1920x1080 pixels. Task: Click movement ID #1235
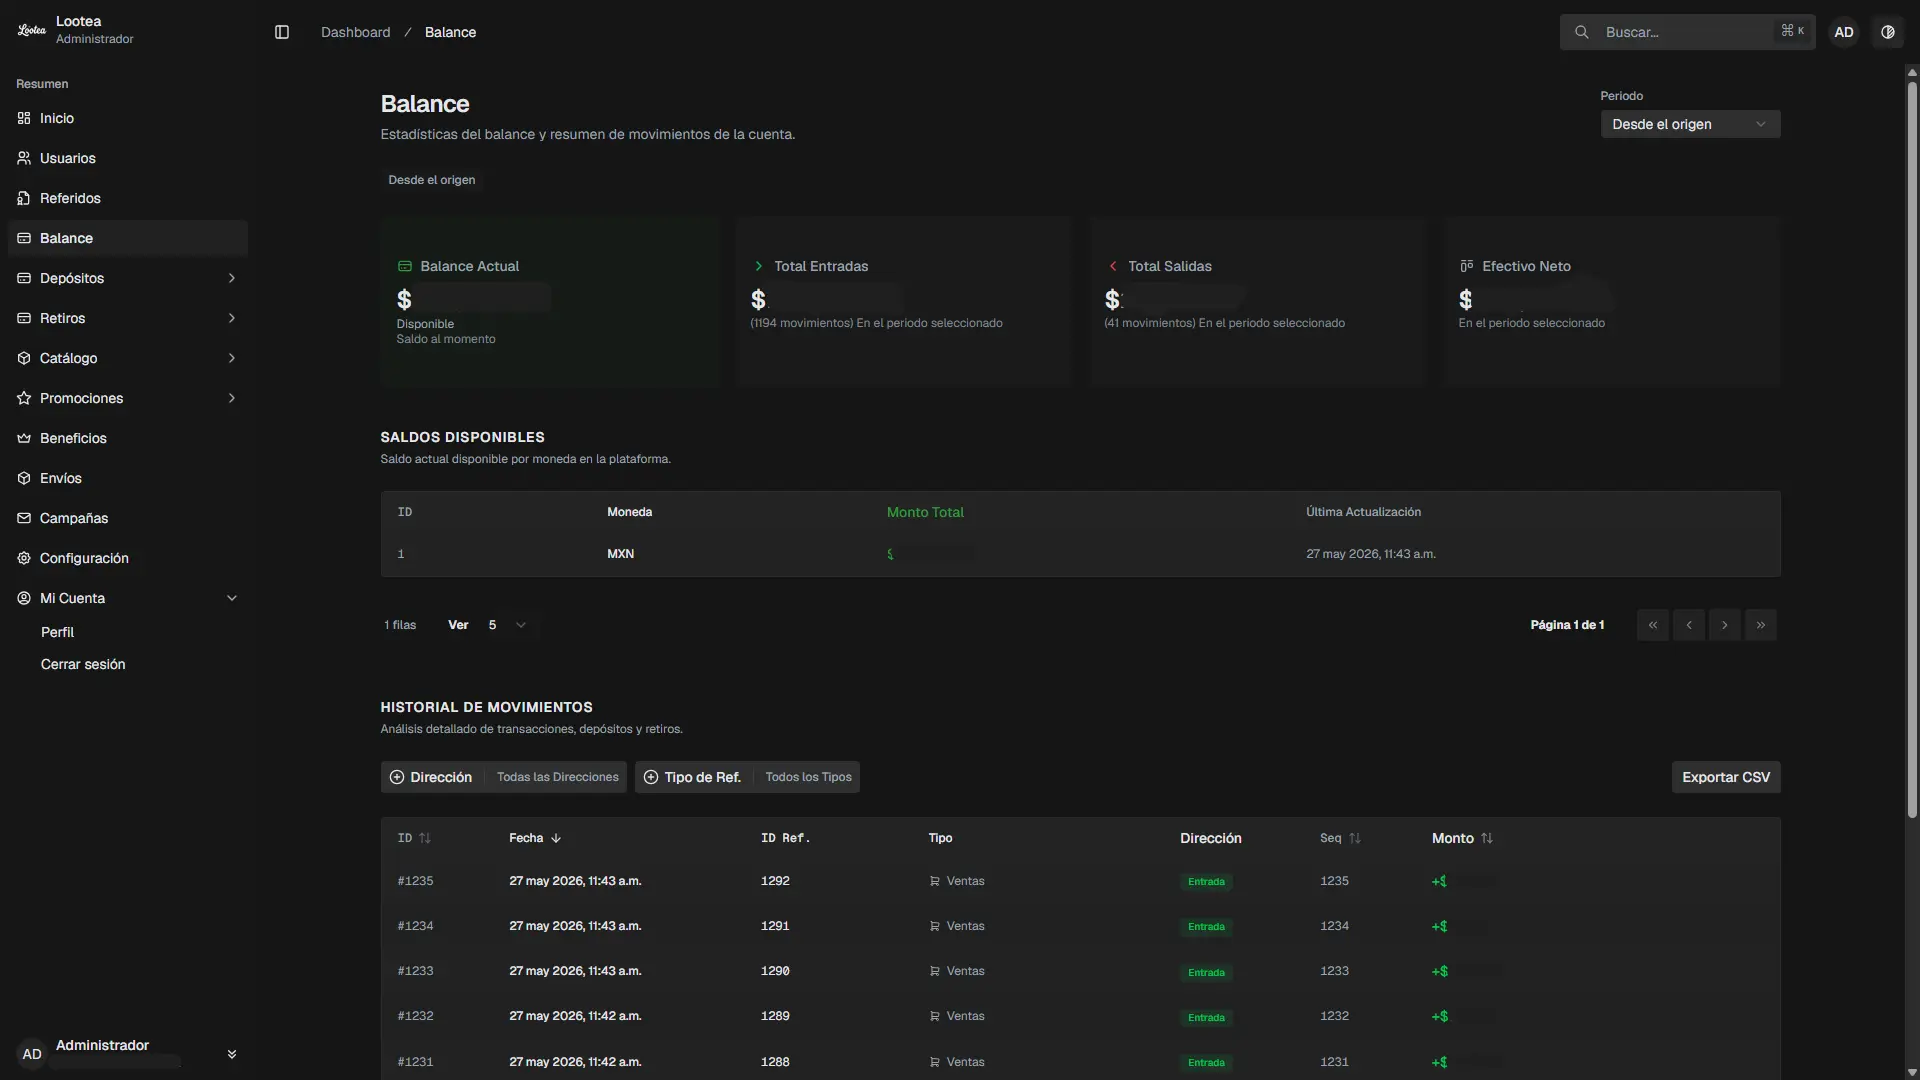415,881
